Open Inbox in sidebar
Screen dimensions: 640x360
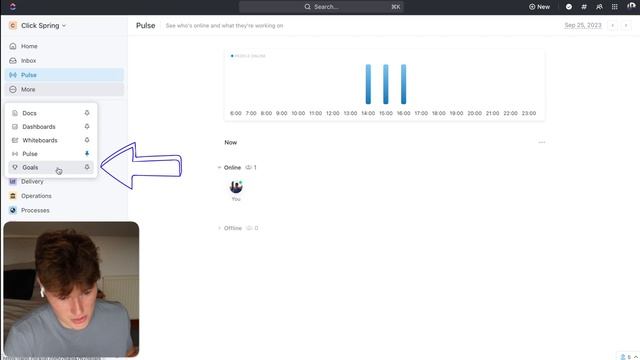coord(64,60)
